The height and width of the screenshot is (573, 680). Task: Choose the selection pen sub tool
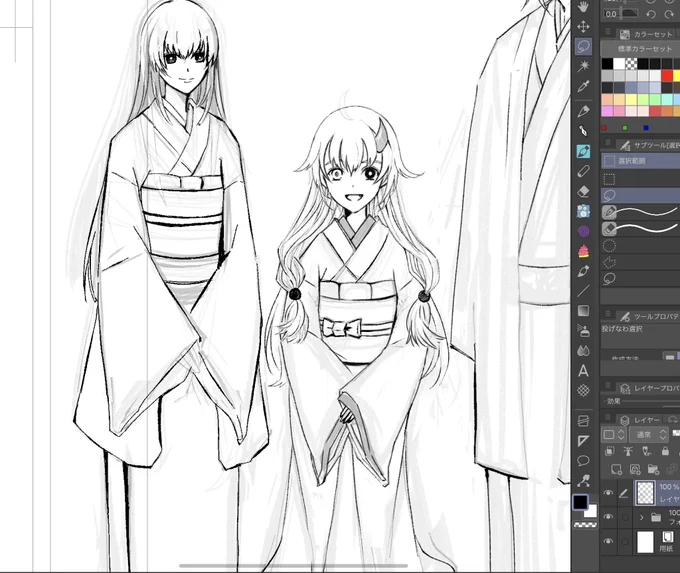(x=641, y=212)
